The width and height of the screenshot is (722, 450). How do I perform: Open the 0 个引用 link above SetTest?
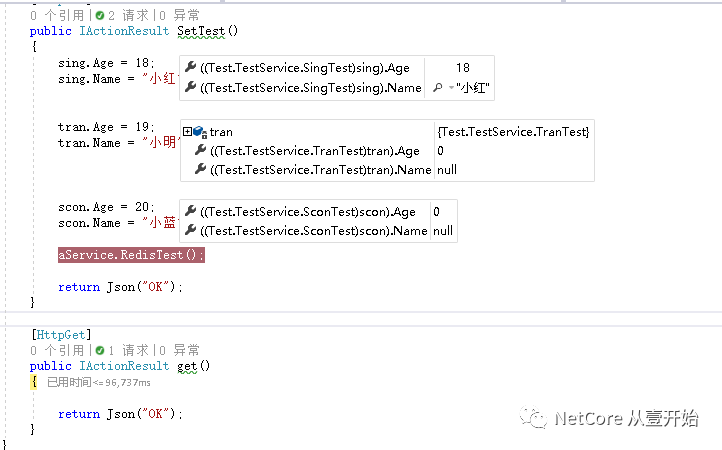click(57, 15)
